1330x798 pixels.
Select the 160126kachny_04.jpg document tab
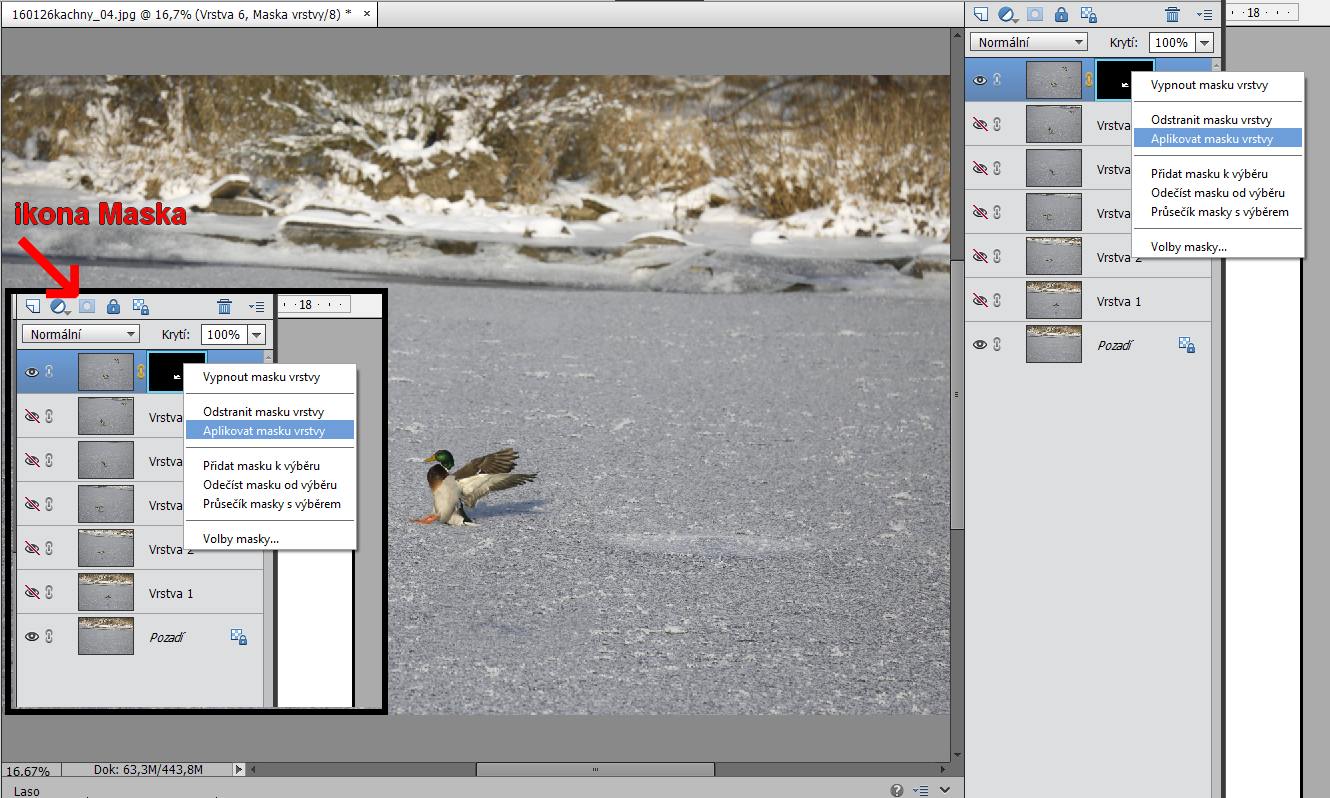[x=180, y=14]
